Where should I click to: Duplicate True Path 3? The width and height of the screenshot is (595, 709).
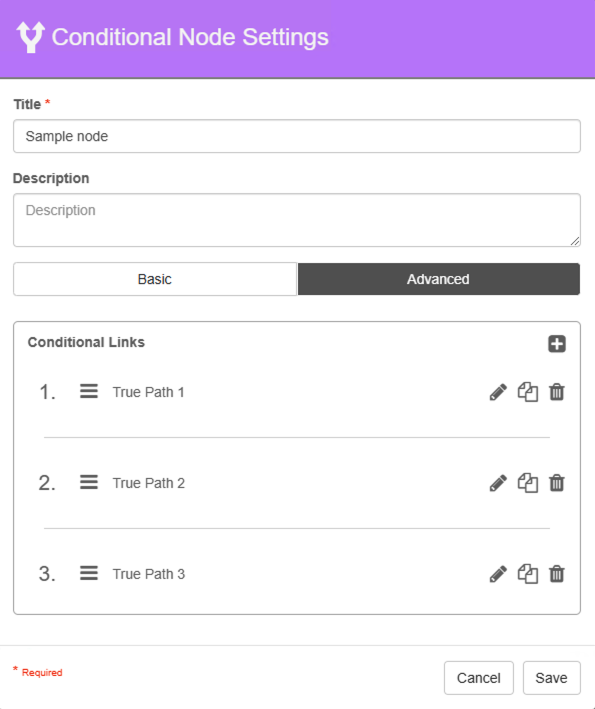[528, 574]
